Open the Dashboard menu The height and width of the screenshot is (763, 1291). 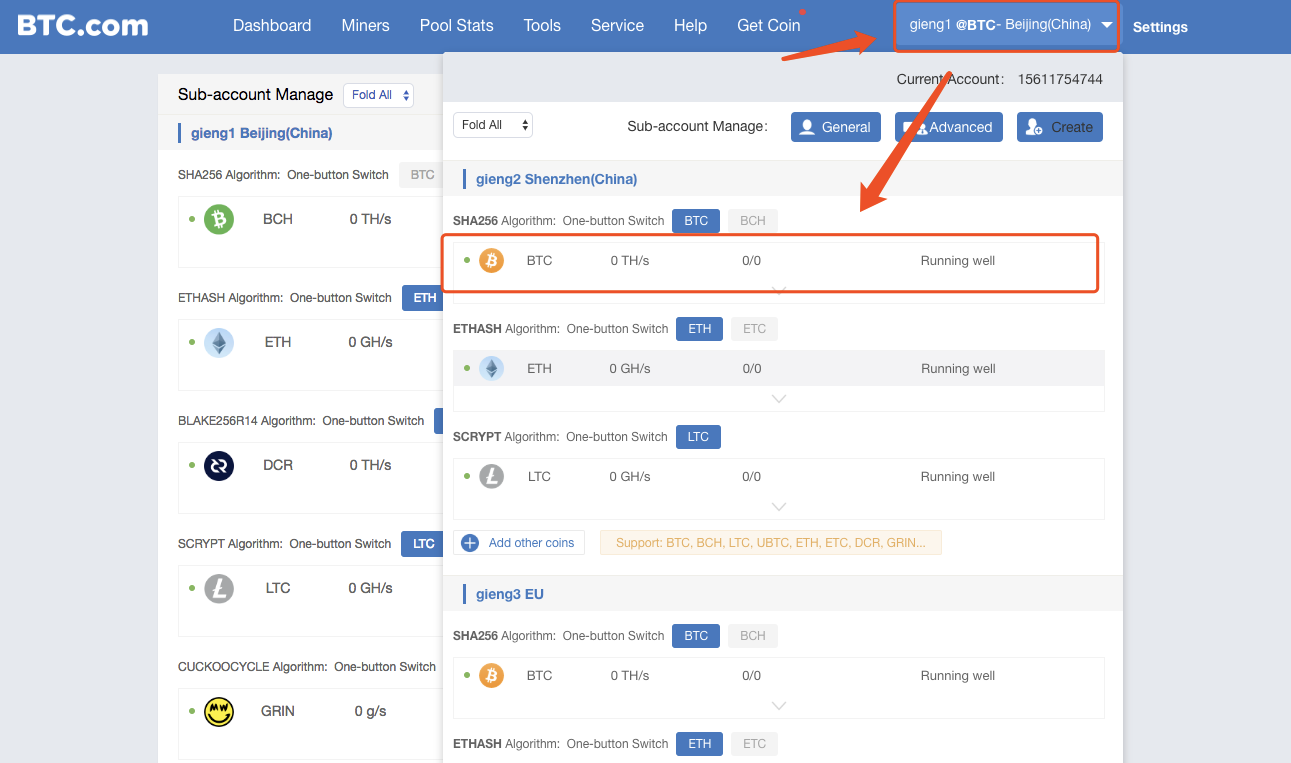point(272,26)
